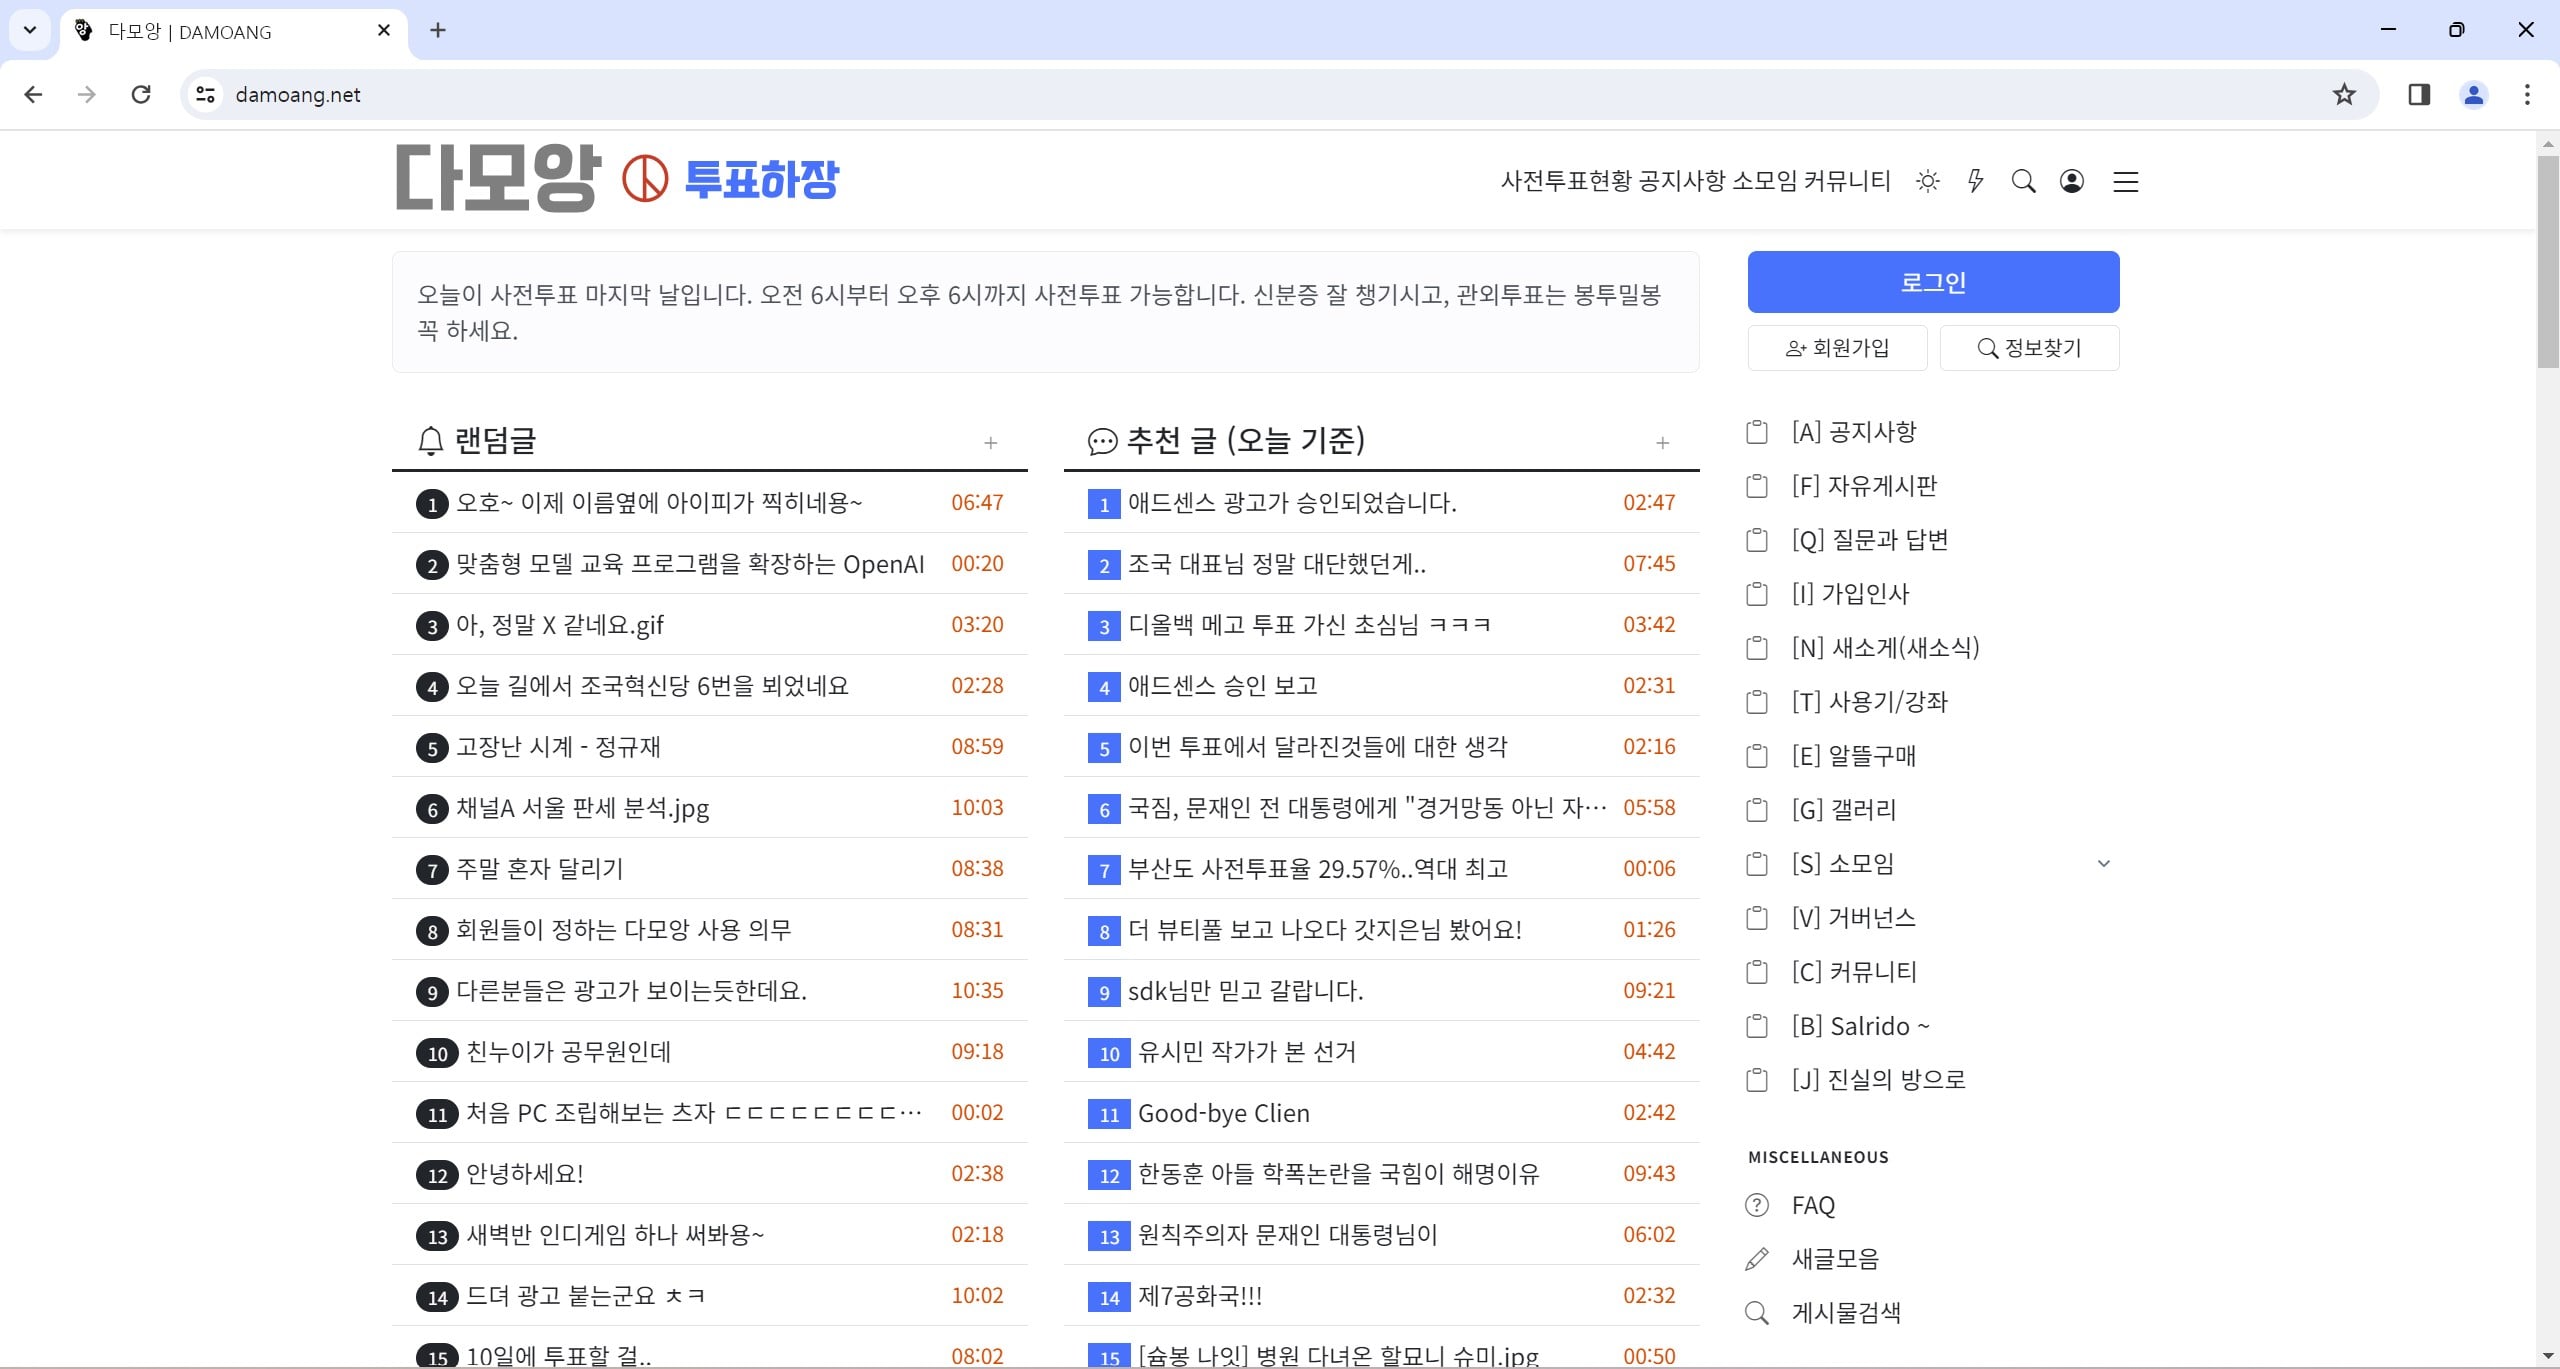Open the search magnifier in site header
The height and width of the screenshot is (1369, 2560).
(x=2023, y=181)
